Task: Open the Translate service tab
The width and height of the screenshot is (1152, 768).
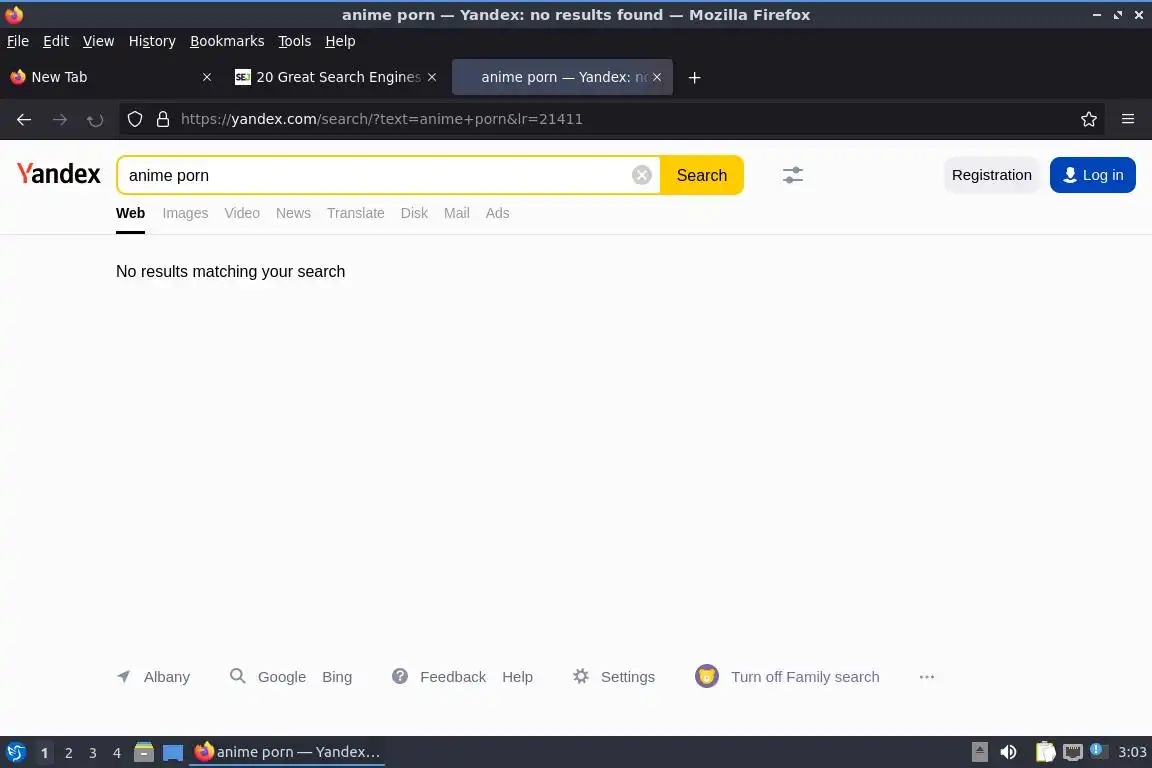Action: (356, 213)
